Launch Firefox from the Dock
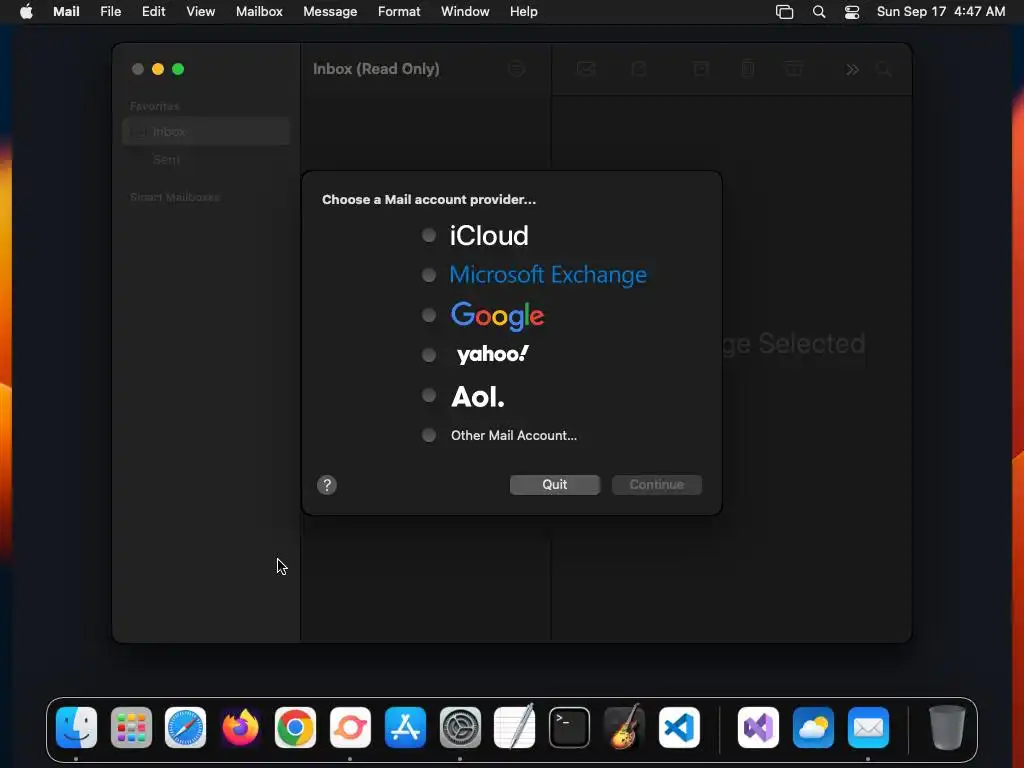This screenshot has height=768, width=1024. [240, 728]
